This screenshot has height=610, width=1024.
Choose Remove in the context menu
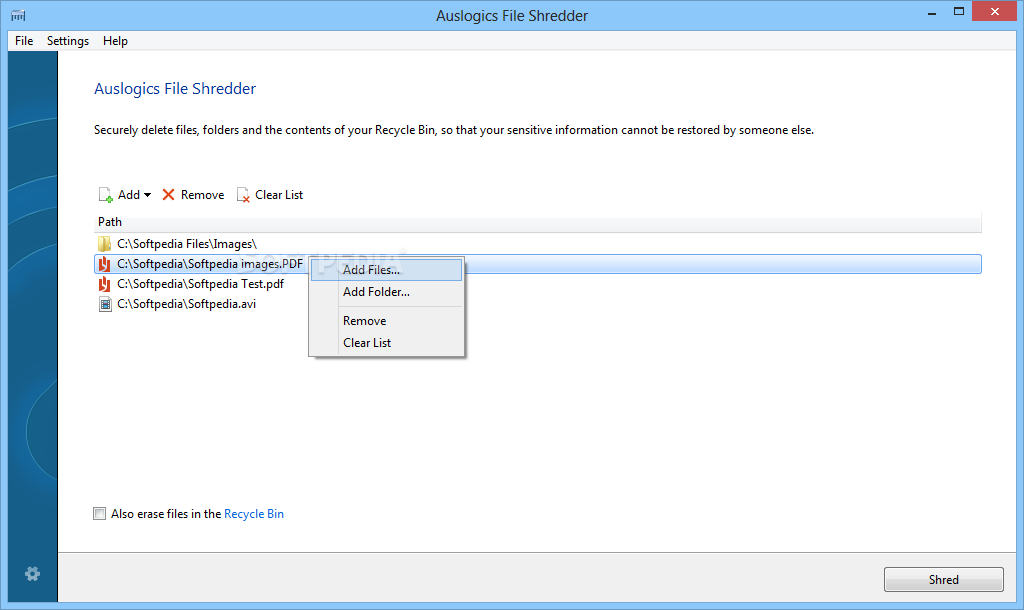coord(387,321)
